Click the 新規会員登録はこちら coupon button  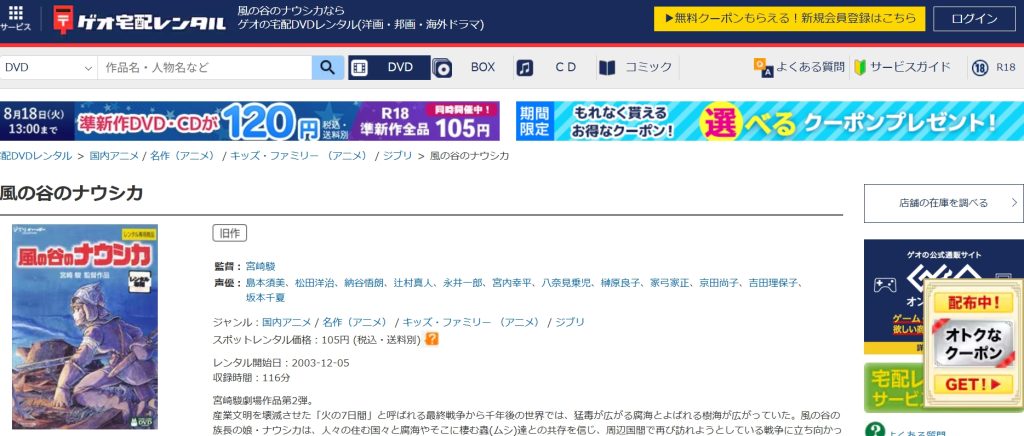[x=790, y=18]
